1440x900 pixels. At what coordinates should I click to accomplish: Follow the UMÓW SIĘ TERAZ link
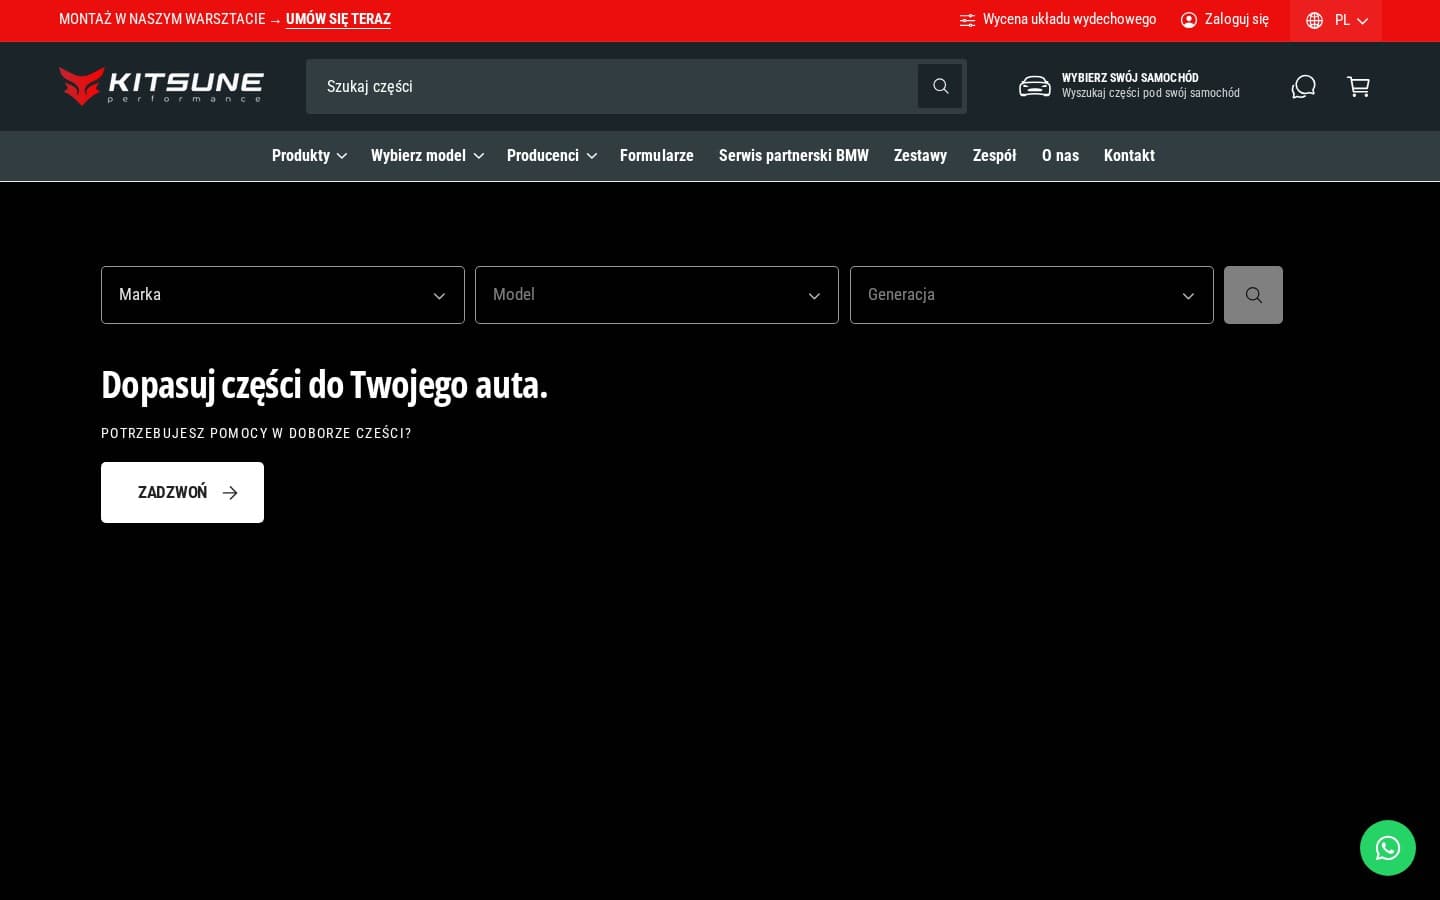point(338,19)
